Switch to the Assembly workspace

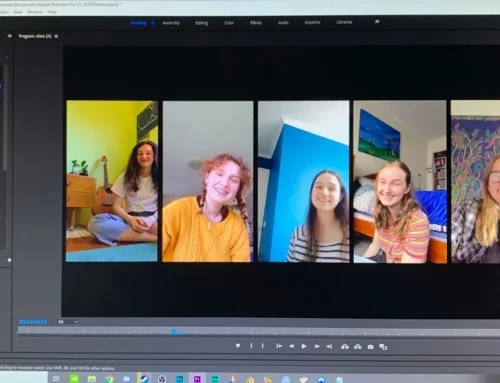pyautogui.click(x=171, y=23)
